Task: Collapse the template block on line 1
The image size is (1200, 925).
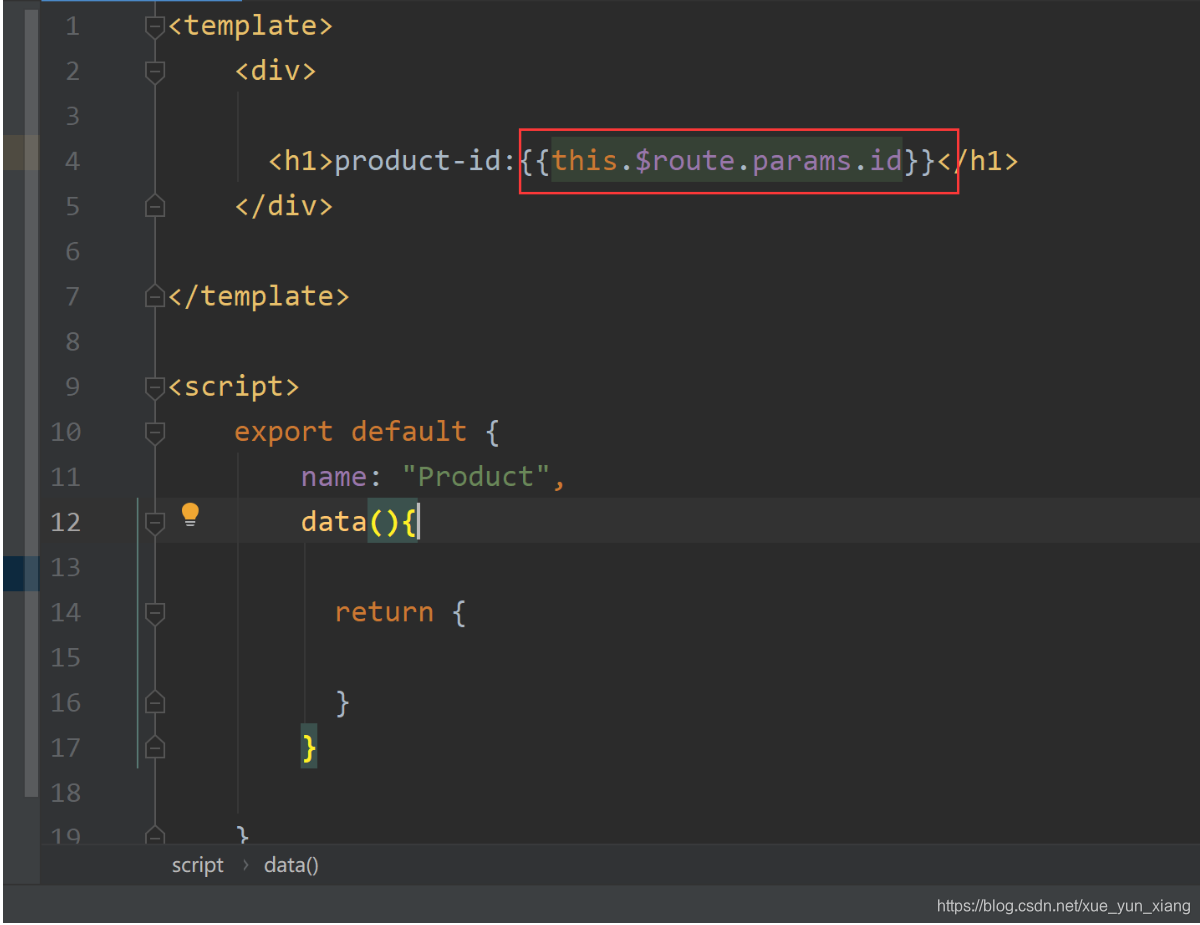Action: pos(154,27)
